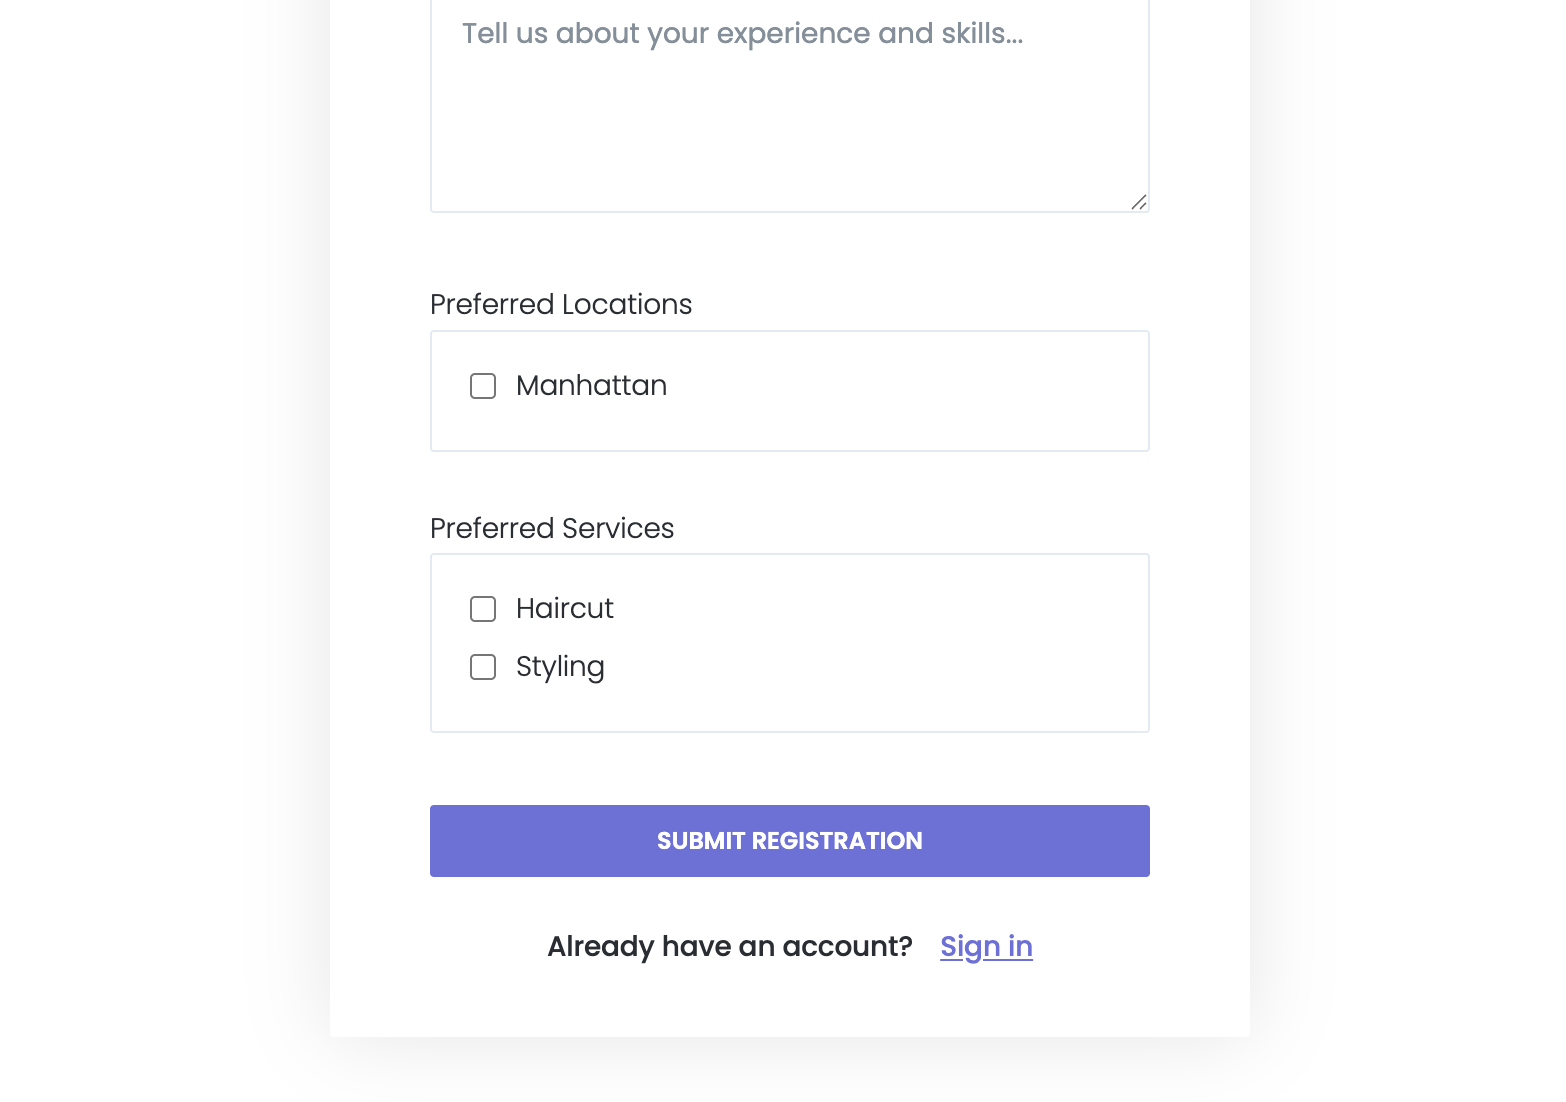
Task: Click inside the Preferred Locations box
Action: (x=900, y=392)
